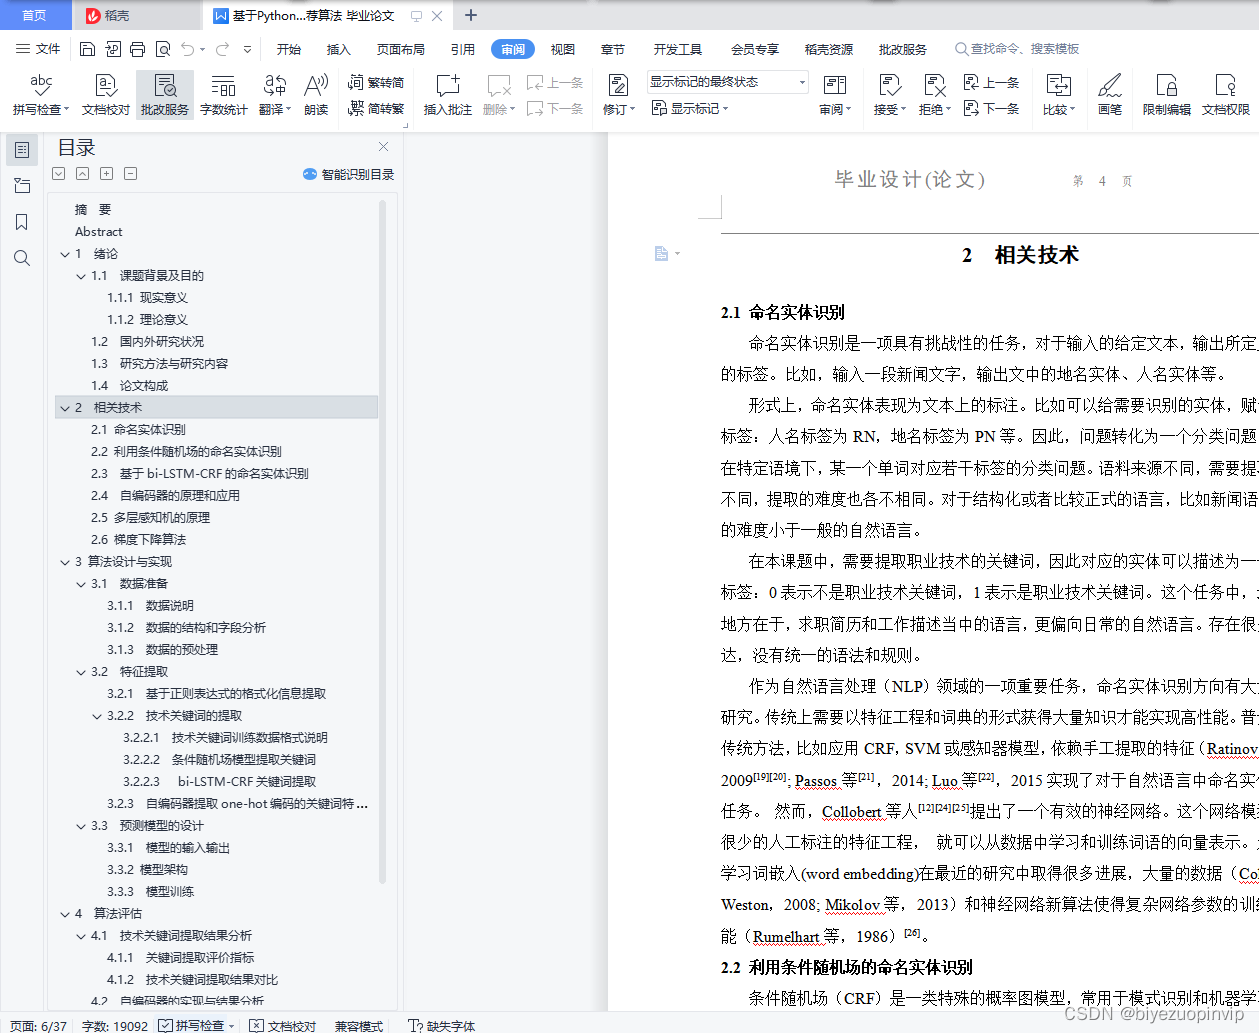The image size is (1259, 1033).
Task: Convert text with 繁转简
Action: point(376,83)
